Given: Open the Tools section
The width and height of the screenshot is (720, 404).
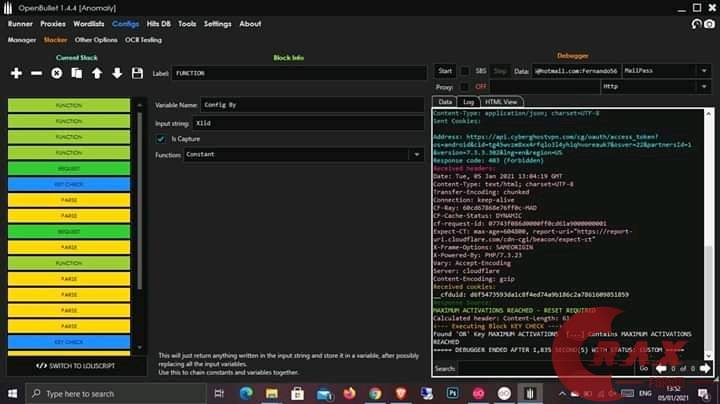Looking at the screenshot, I should click(187, 24).
